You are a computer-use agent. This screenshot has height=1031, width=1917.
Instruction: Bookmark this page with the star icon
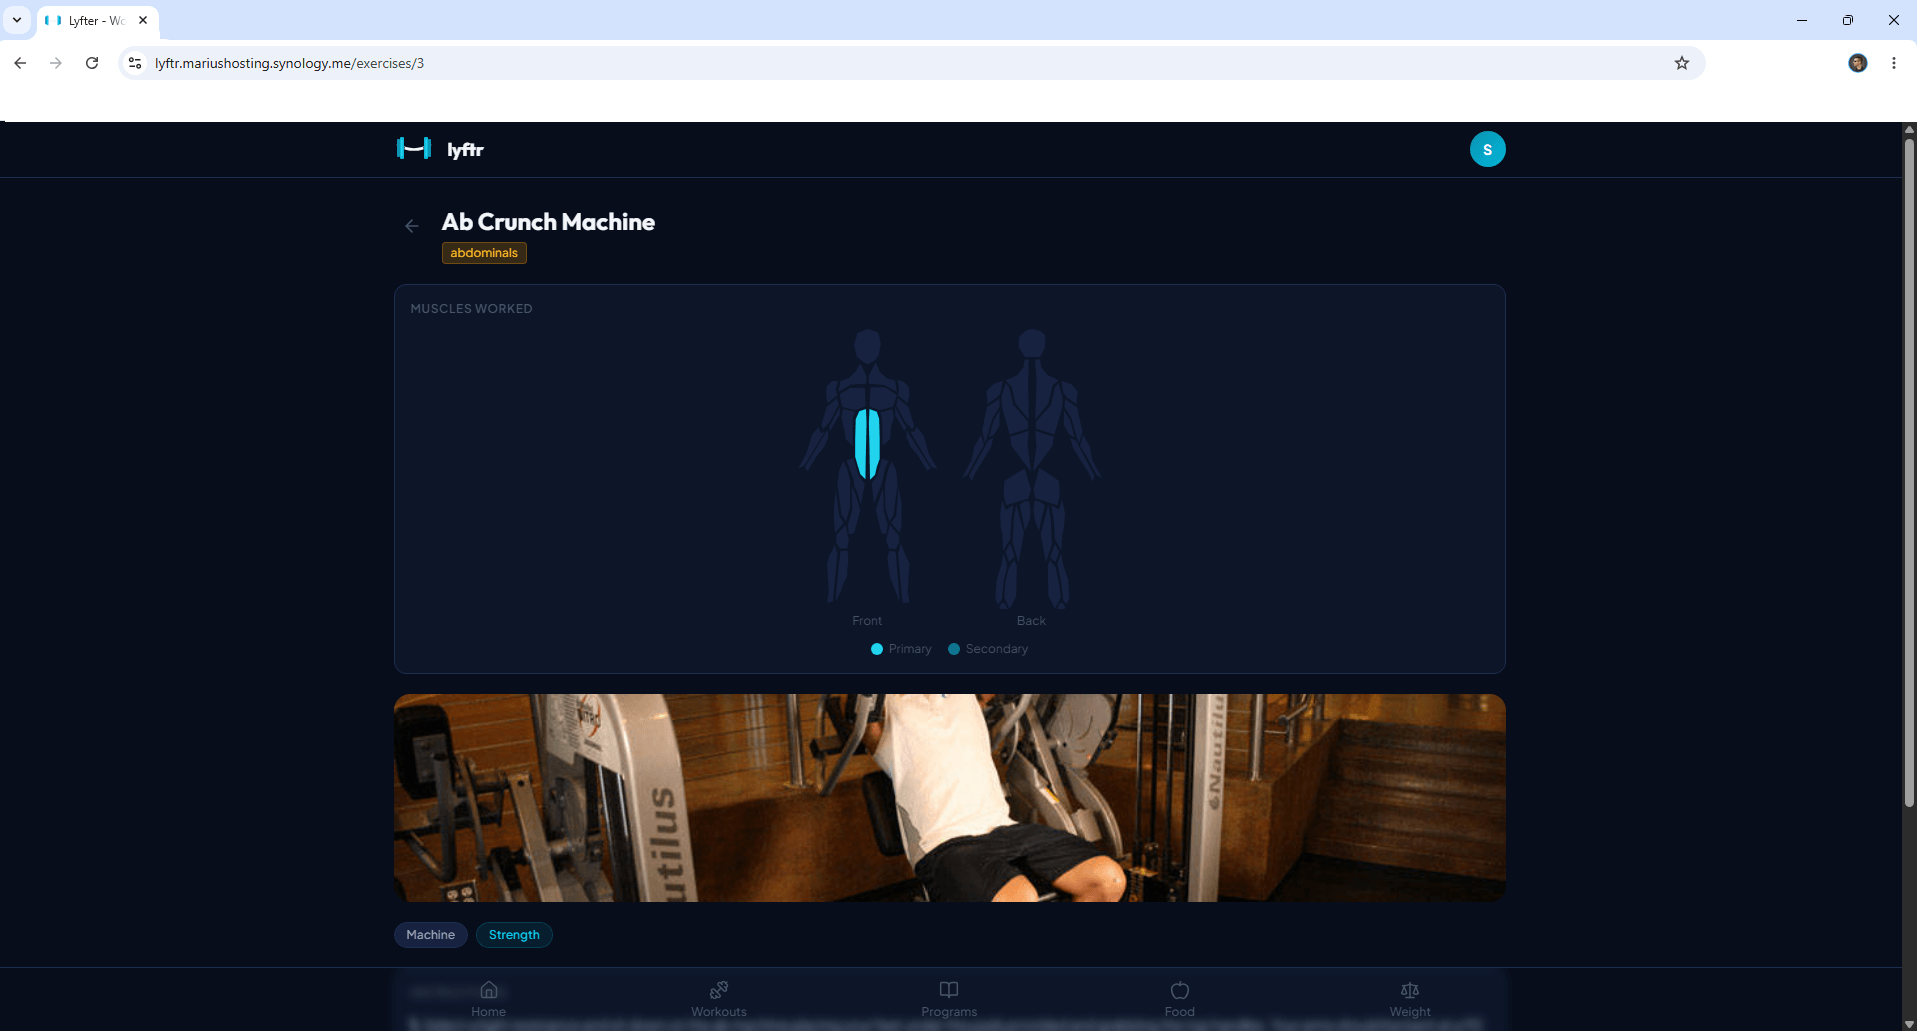coord(1682,63)
